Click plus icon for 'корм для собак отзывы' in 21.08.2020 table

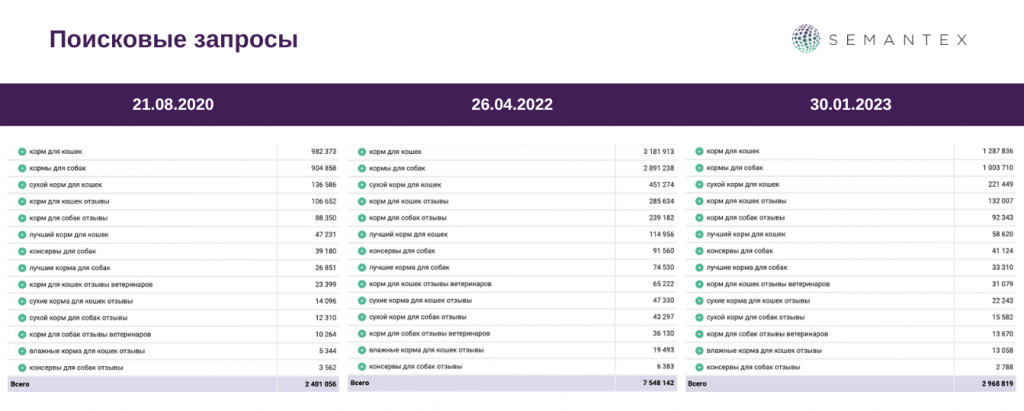pos(22,218)
